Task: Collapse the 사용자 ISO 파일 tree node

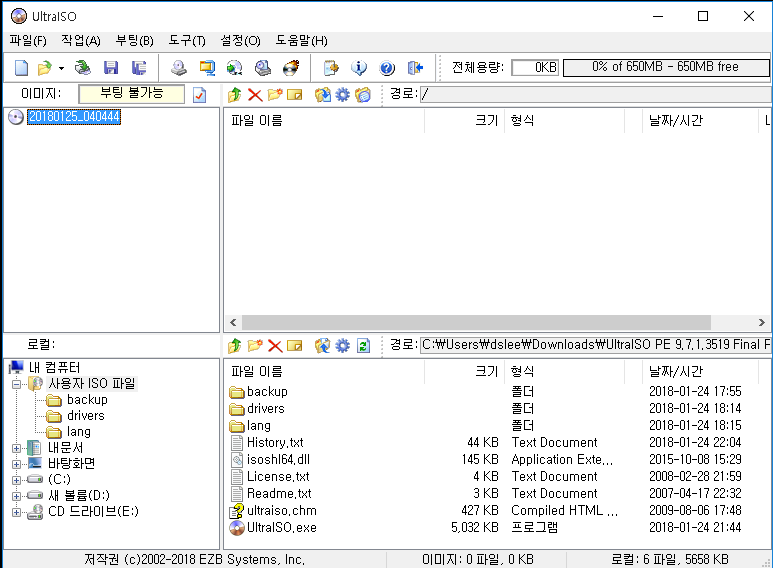Action: pos(16,384)
